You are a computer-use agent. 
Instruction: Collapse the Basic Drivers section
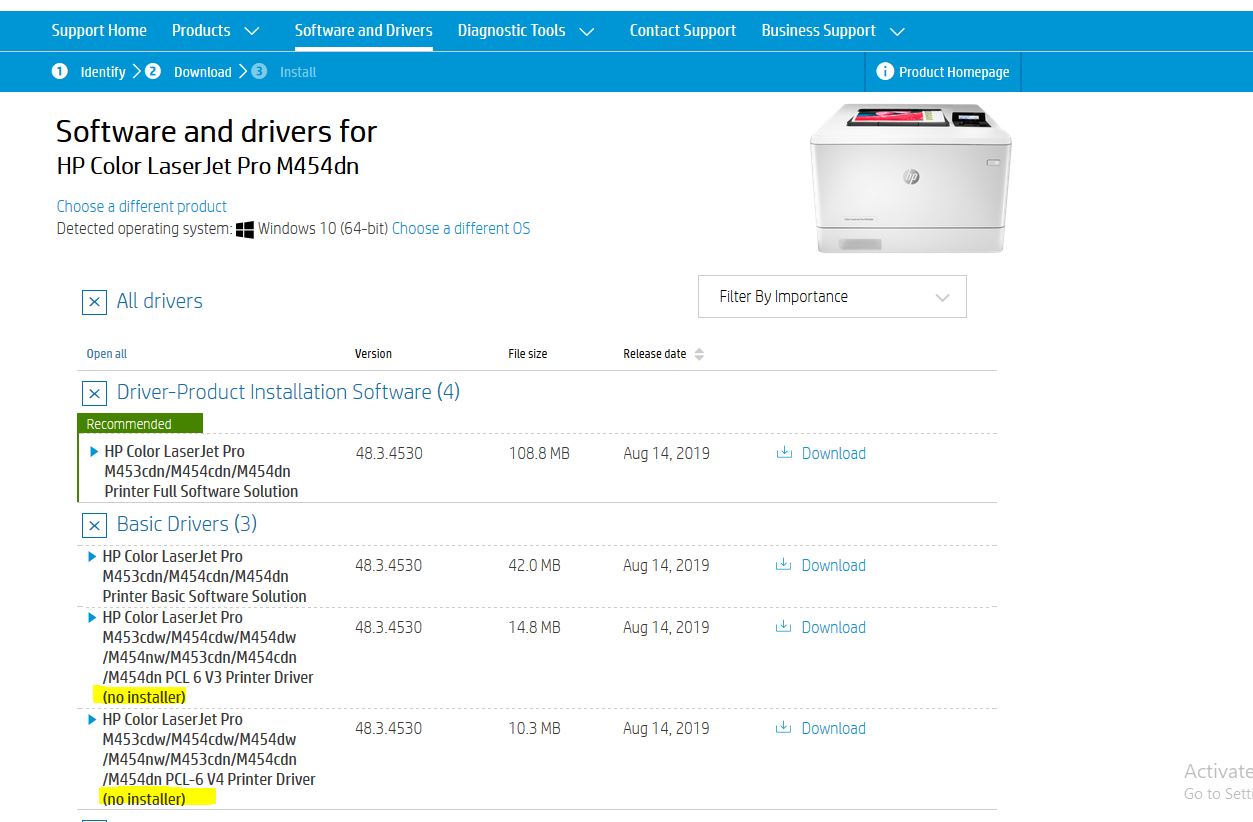point(94,524)
